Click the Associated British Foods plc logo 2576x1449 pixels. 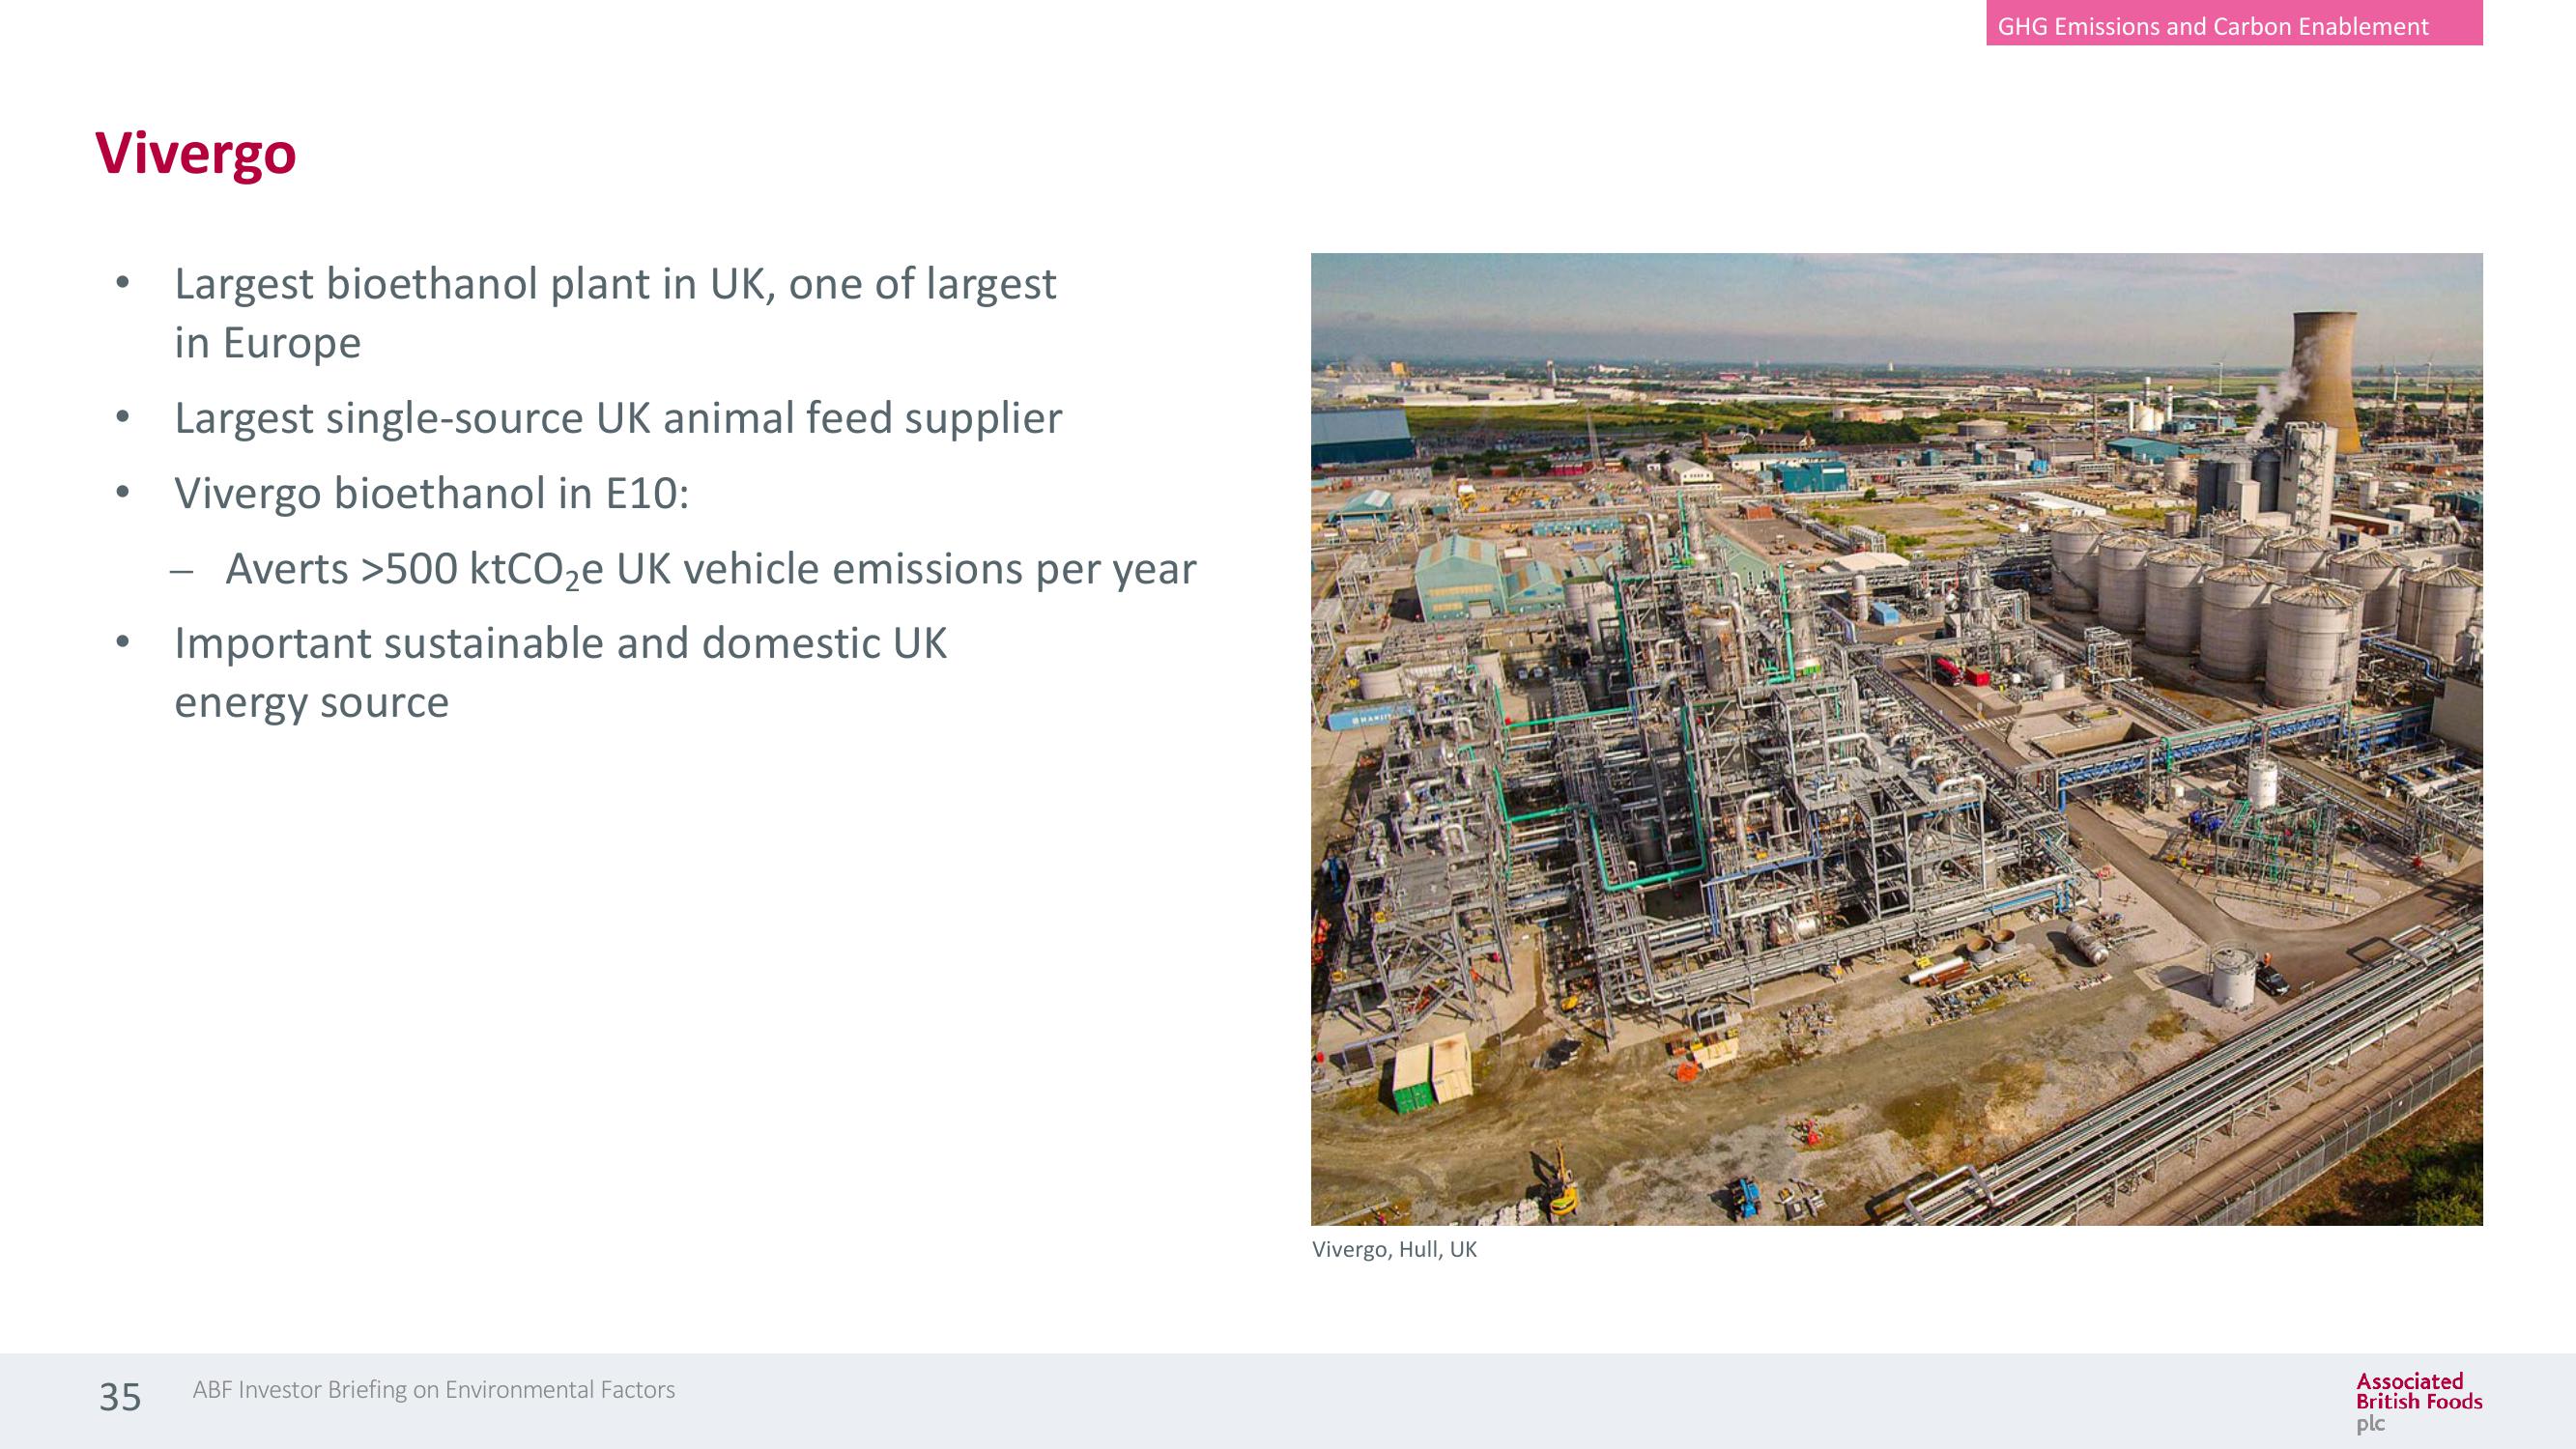pos(2418,1403)
